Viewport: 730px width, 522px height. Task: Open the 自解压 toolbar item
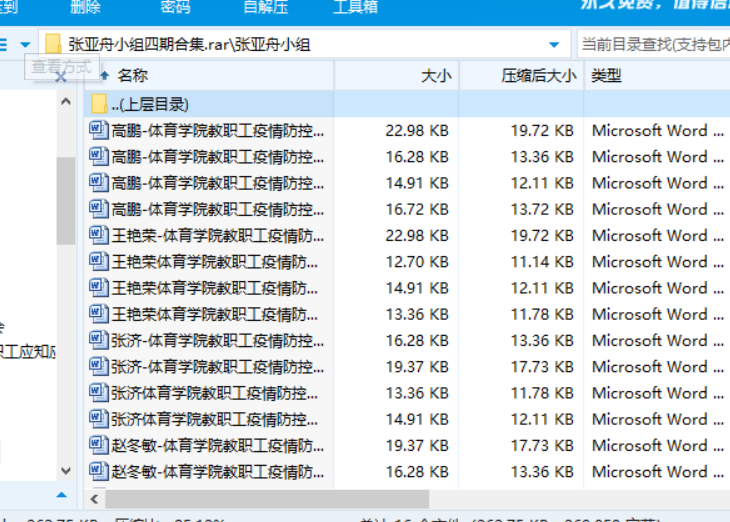tap(265, 7)
